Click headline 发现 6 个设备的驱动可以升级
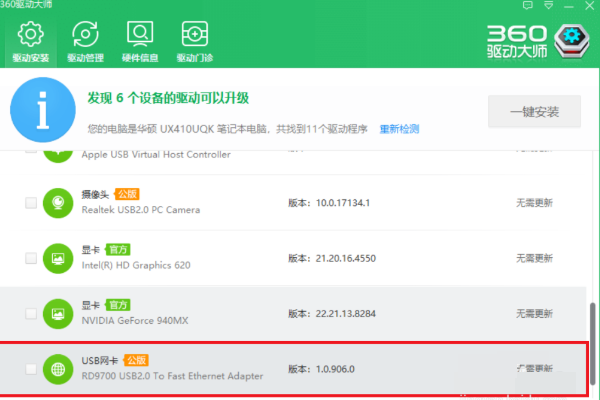The width and height of the screenshot is (600, 400). 168,98
